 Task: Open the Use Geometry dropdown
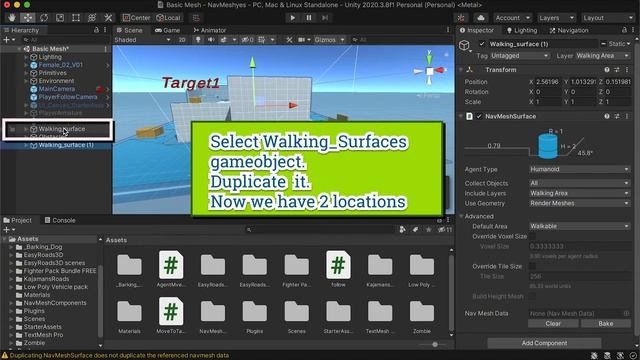pyautogui.click(x=579, y=203)
